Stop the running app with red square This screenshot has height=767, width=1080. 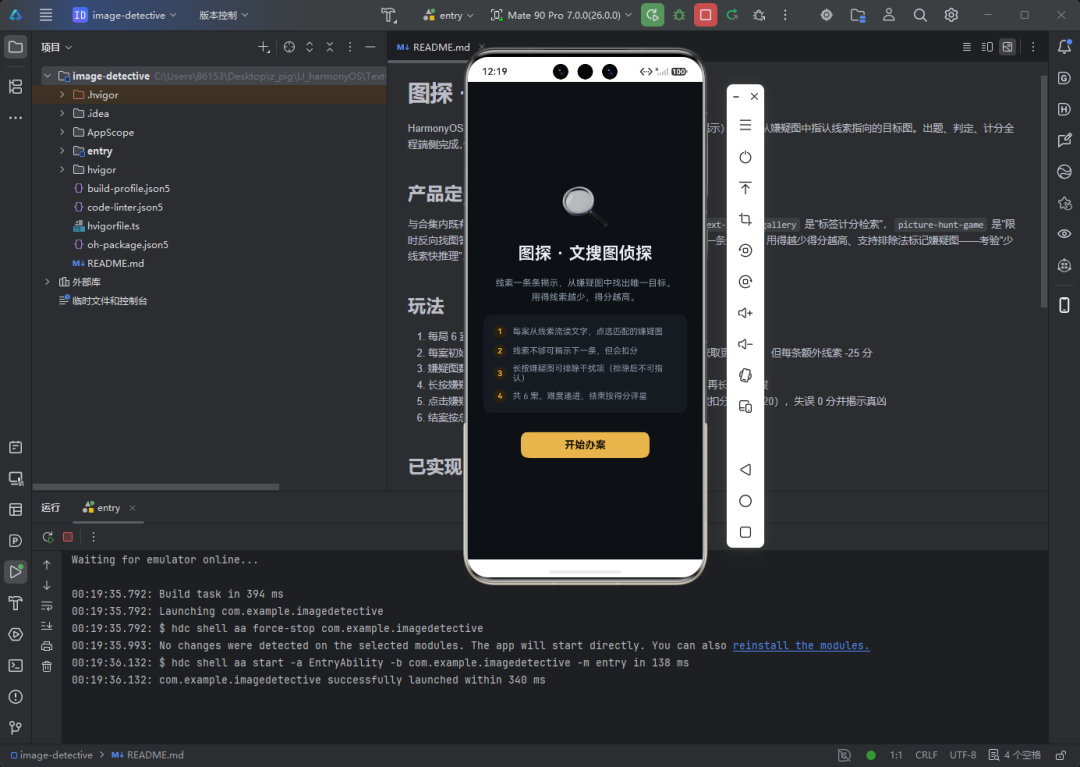705,14
